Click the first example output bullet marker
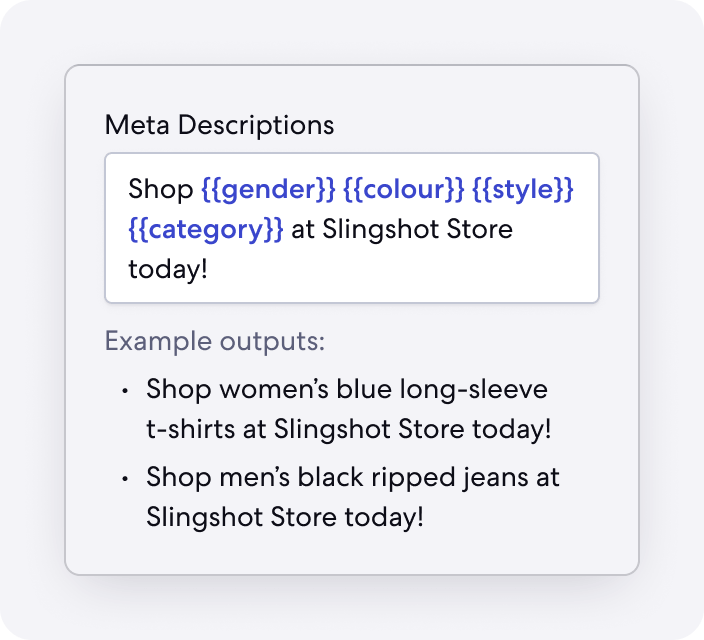 coord(124,389)
